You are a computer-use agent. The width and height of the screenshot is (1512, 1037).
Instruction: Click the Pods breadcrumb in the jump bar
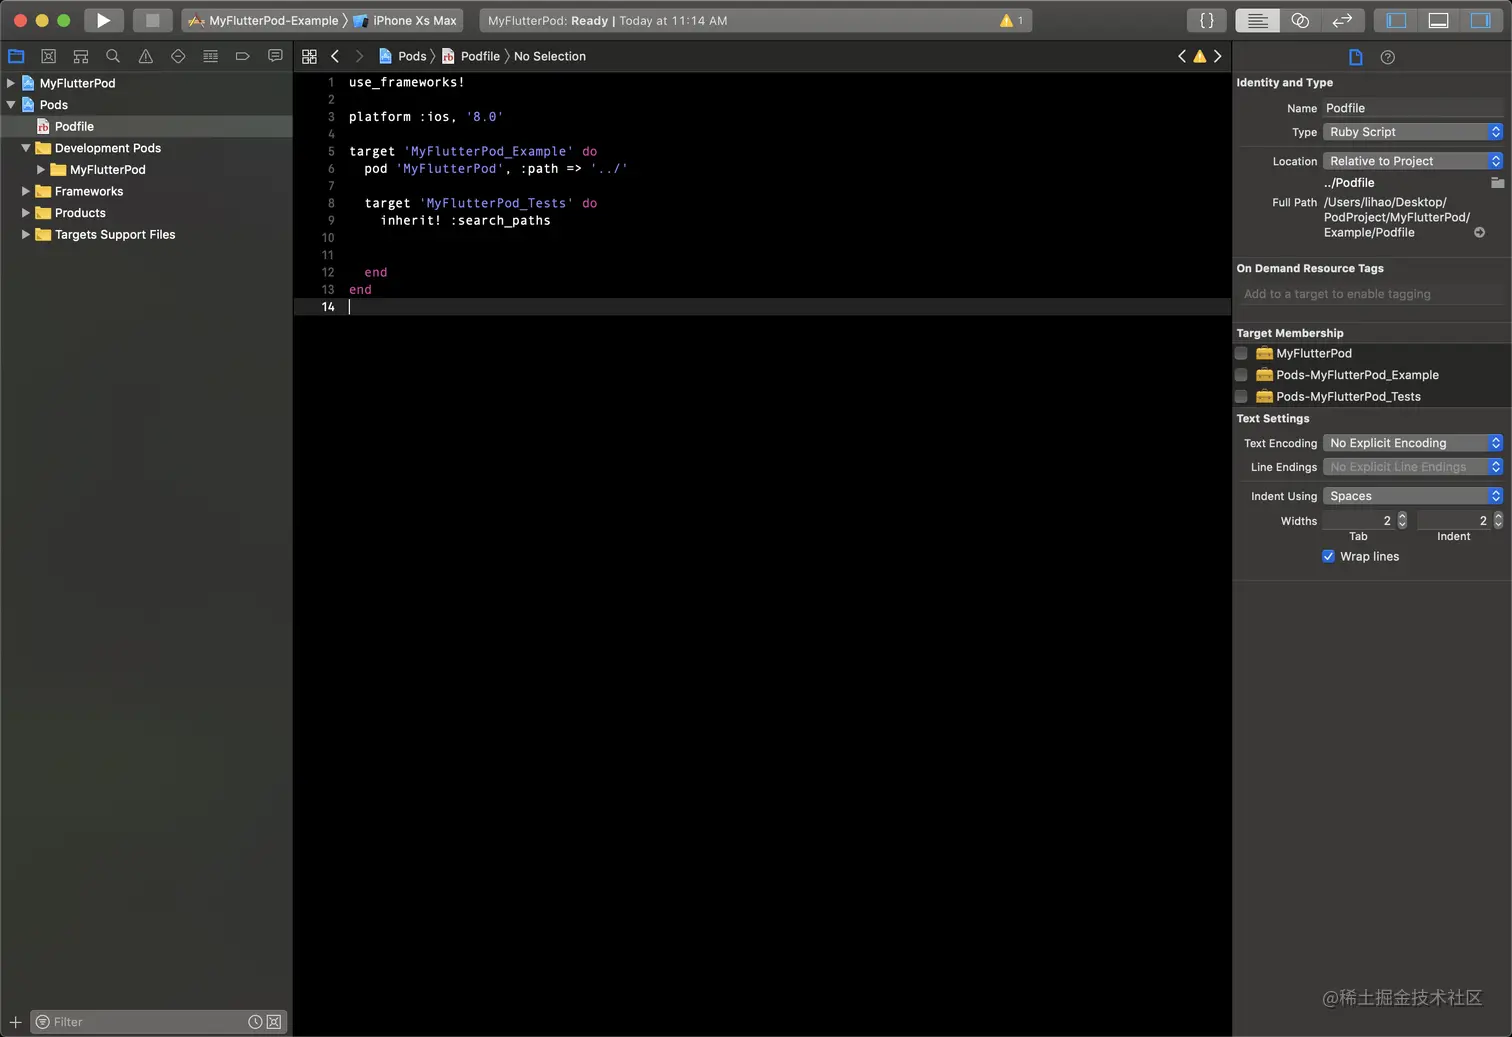[x=402, y=56]
